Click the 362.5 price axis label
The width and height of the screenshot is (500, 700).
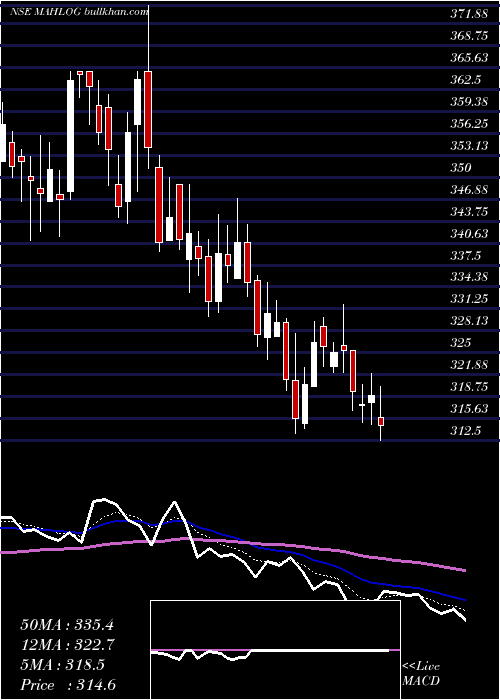point(466,80)
